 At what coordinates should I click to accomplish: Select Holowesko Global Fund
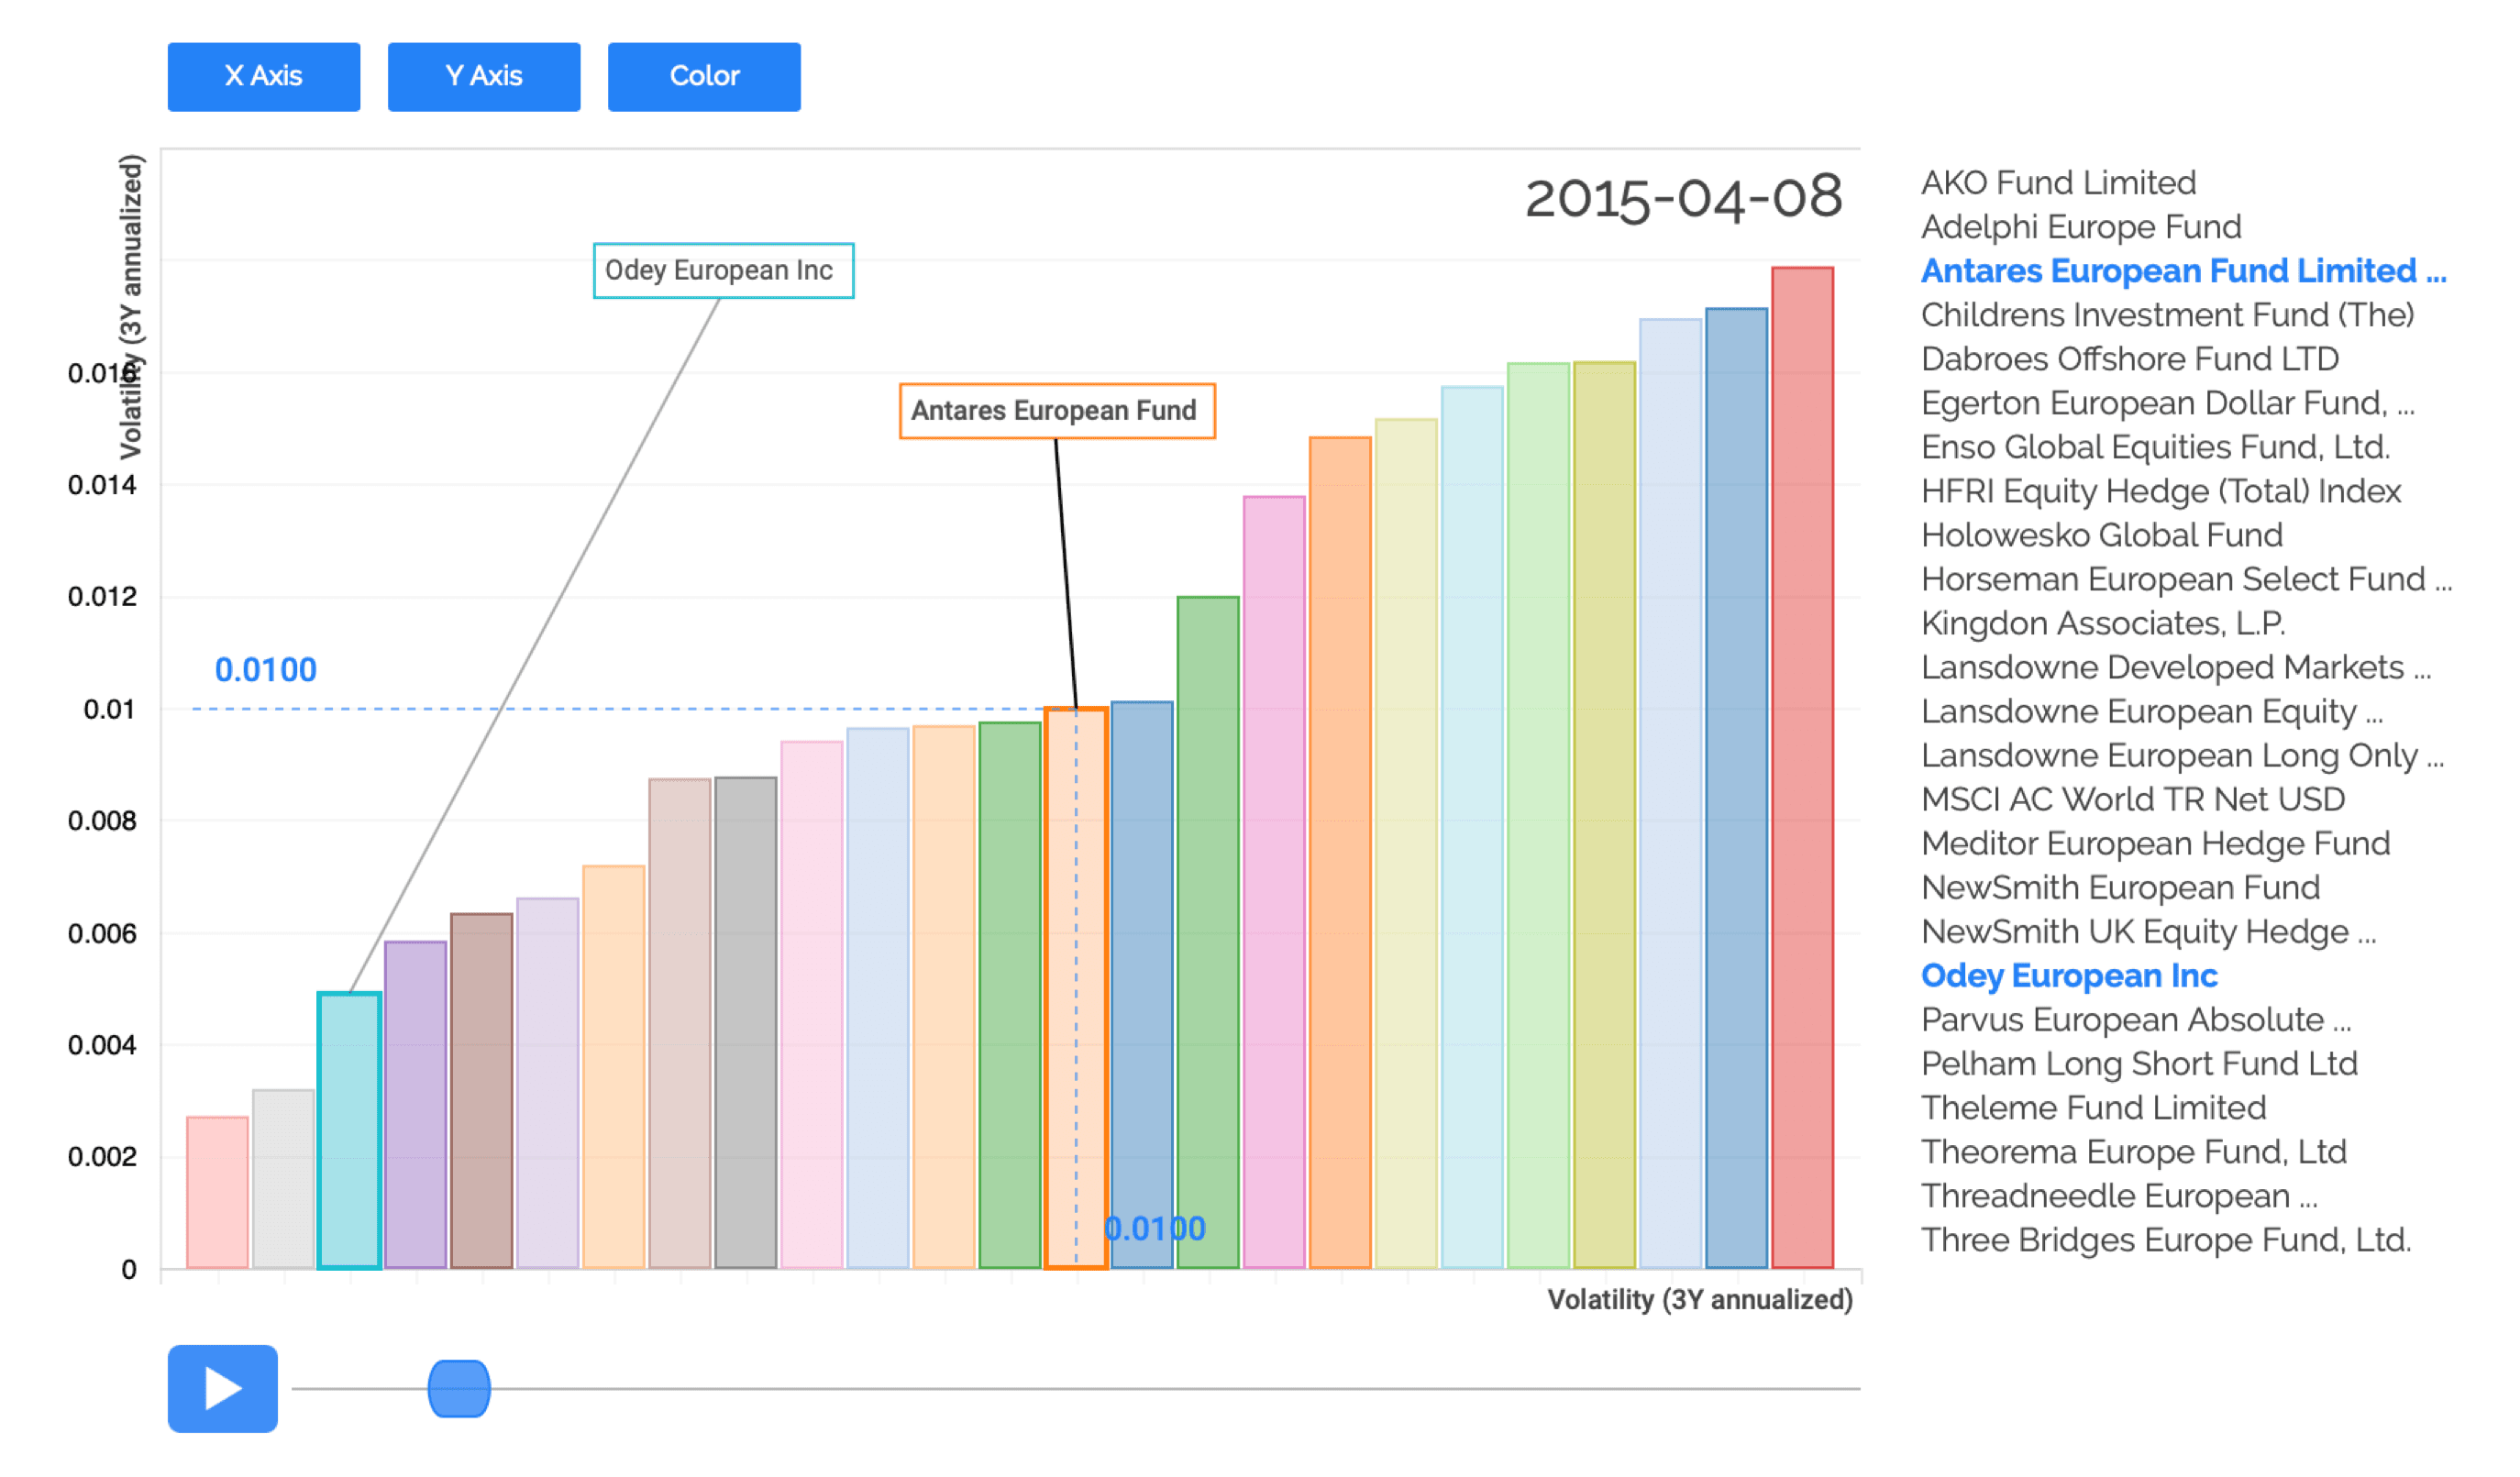coord(2101,535)
